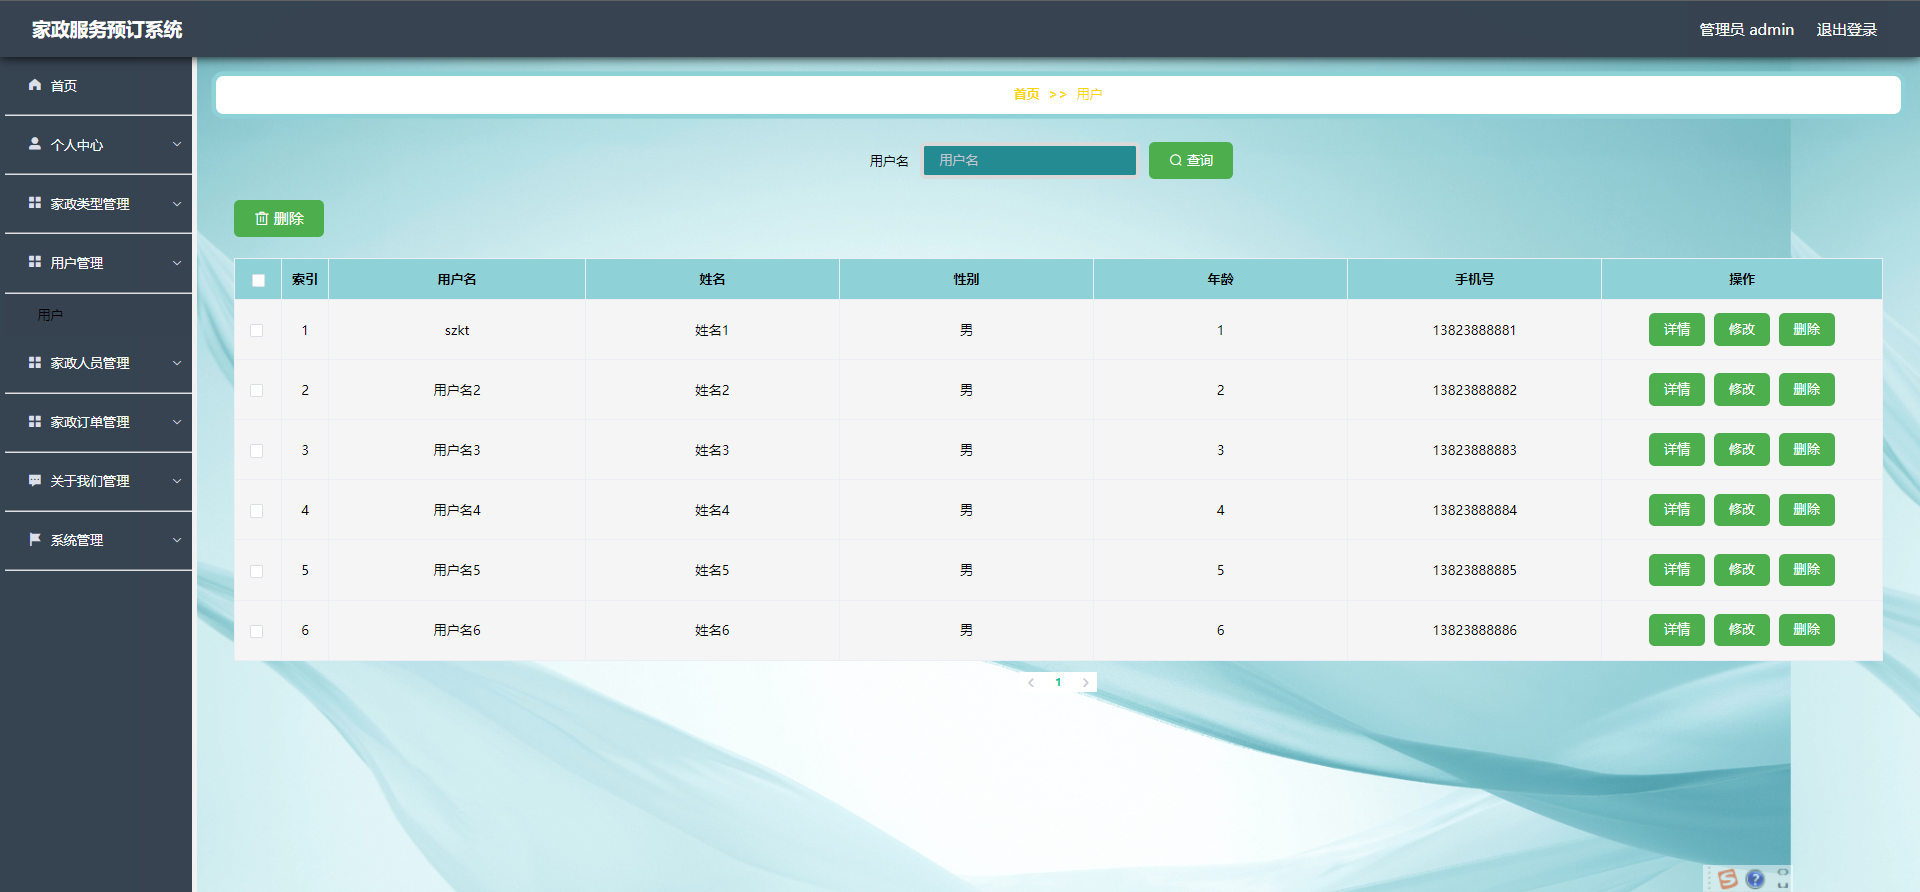Expand the 系统管理 menu chevron
The width and height of the screenshot is (1920, 892).
(177, 540)
